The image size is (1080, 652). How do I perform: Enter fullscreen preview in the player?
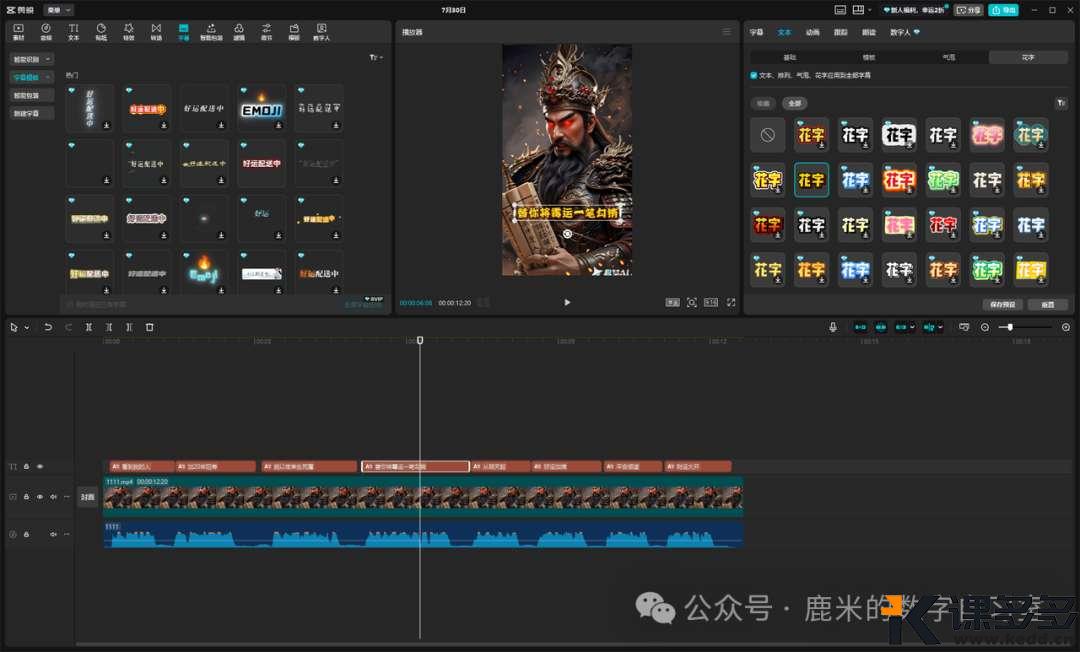point(731,302)
